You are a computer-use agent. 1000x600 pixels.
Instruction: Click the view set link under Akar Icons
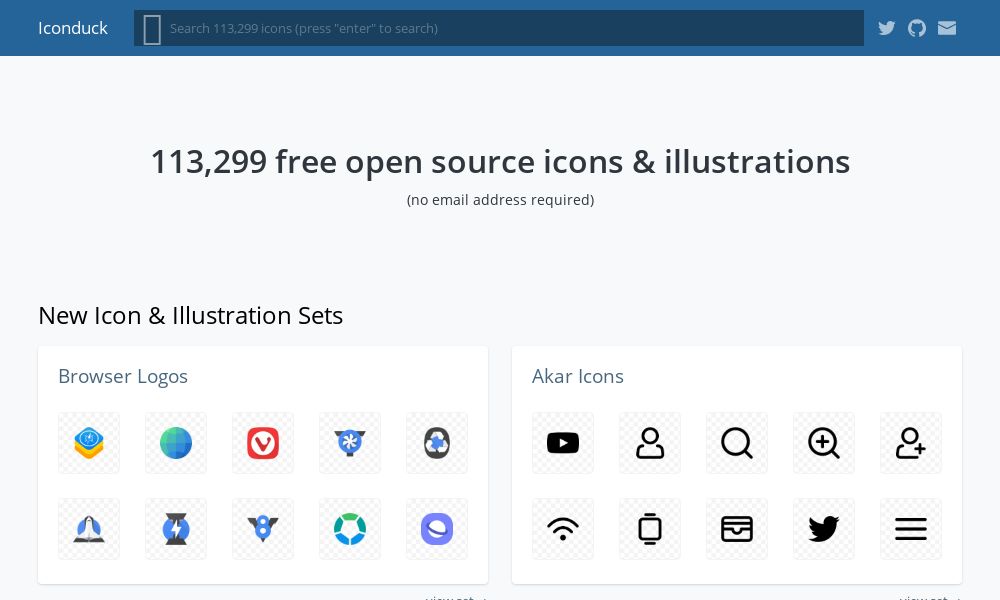tap(930, 597)
